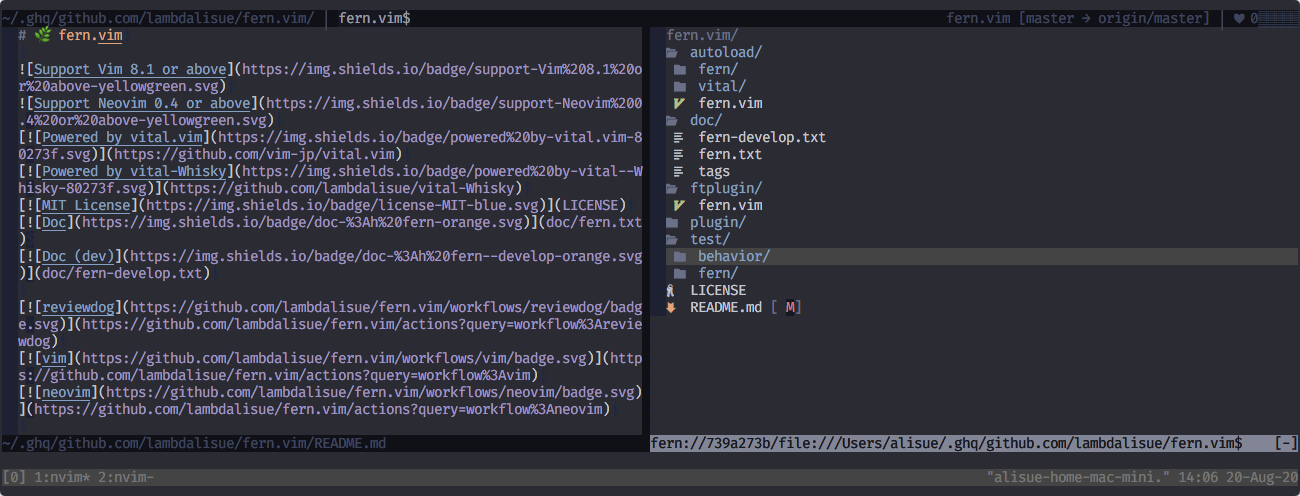Select the ~/.ghq/github.com/lambdalisue/fern.vim/ tabline tab
Viewport: 1300px width, 496px height.
pyautogui.click(x=158, y=18)
